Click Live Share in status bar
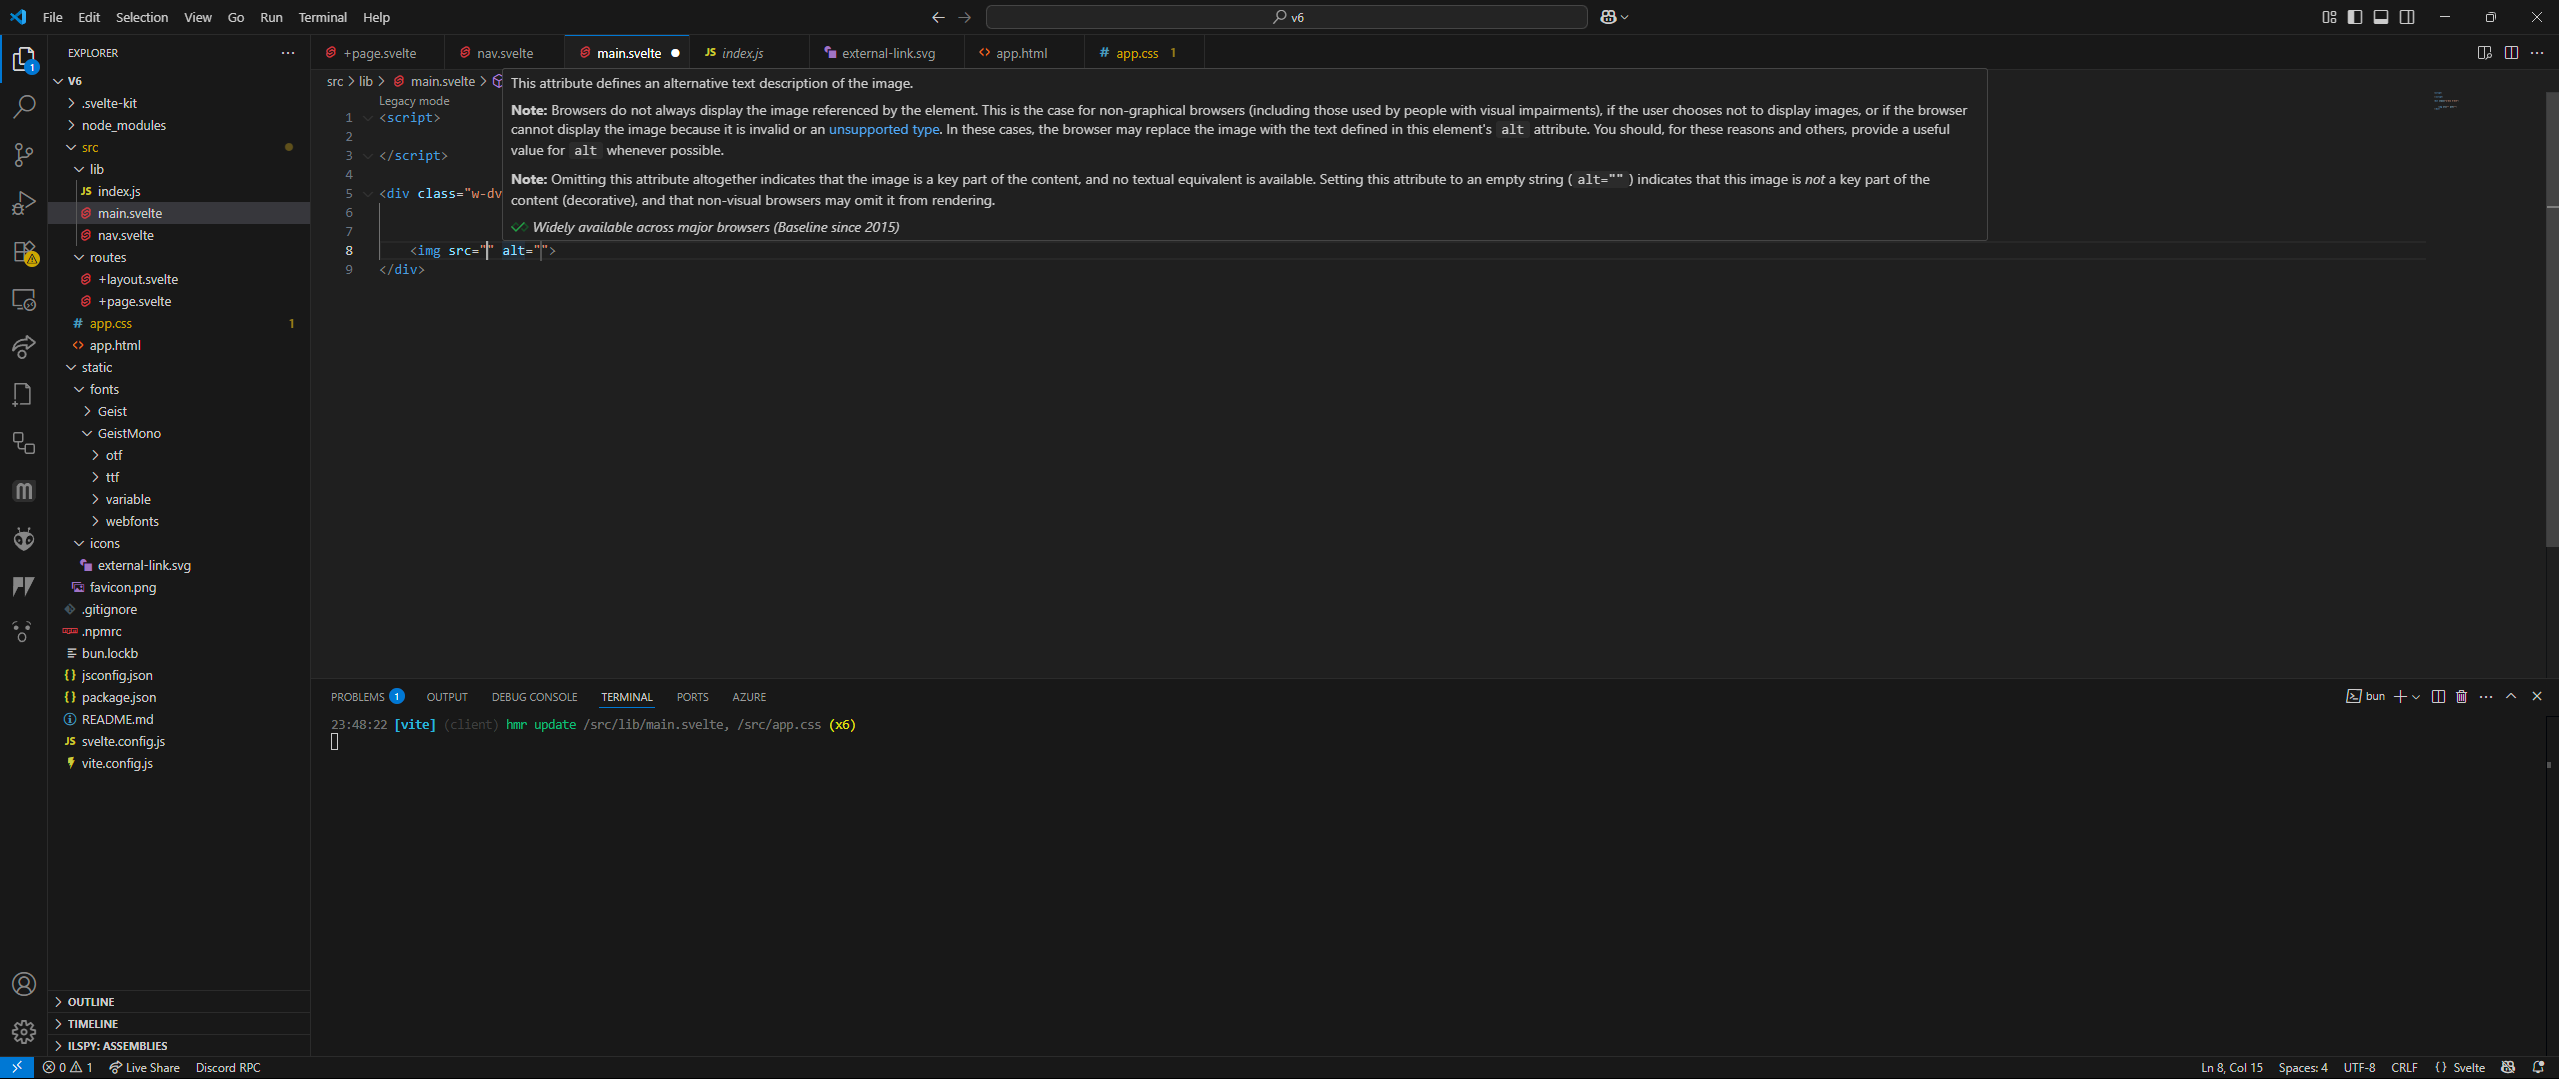2559x1079 pixels. [x=145, y=1067]
